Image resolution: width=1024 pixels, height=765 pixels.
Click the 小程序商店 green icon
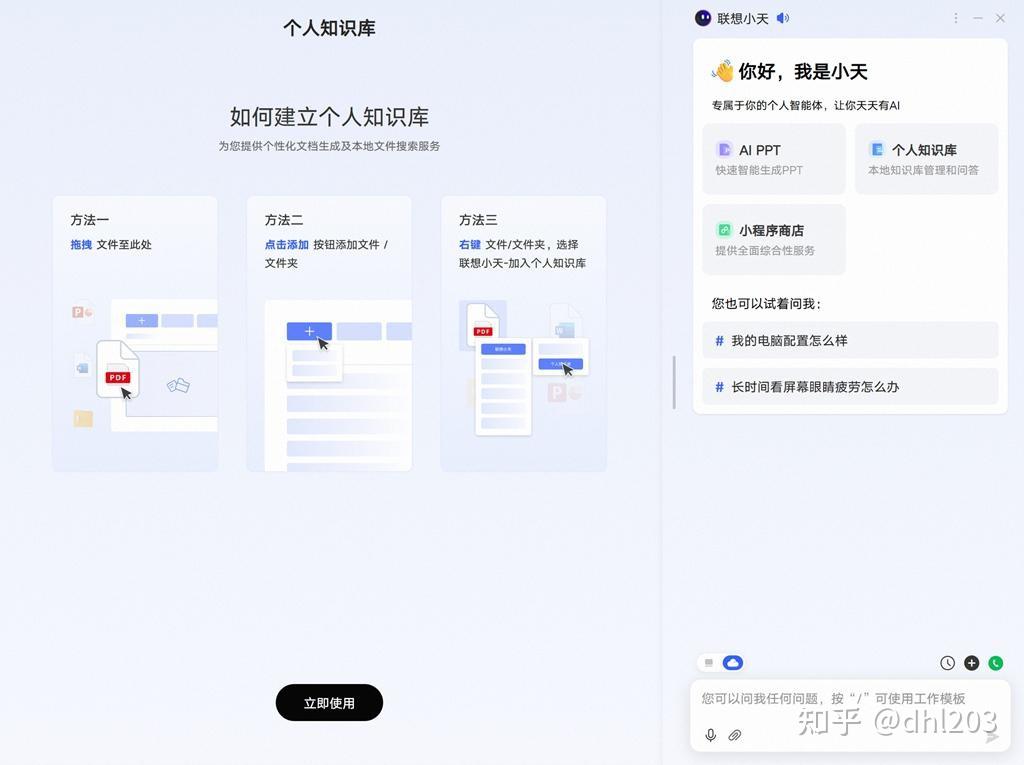click(x=724, y=230)
